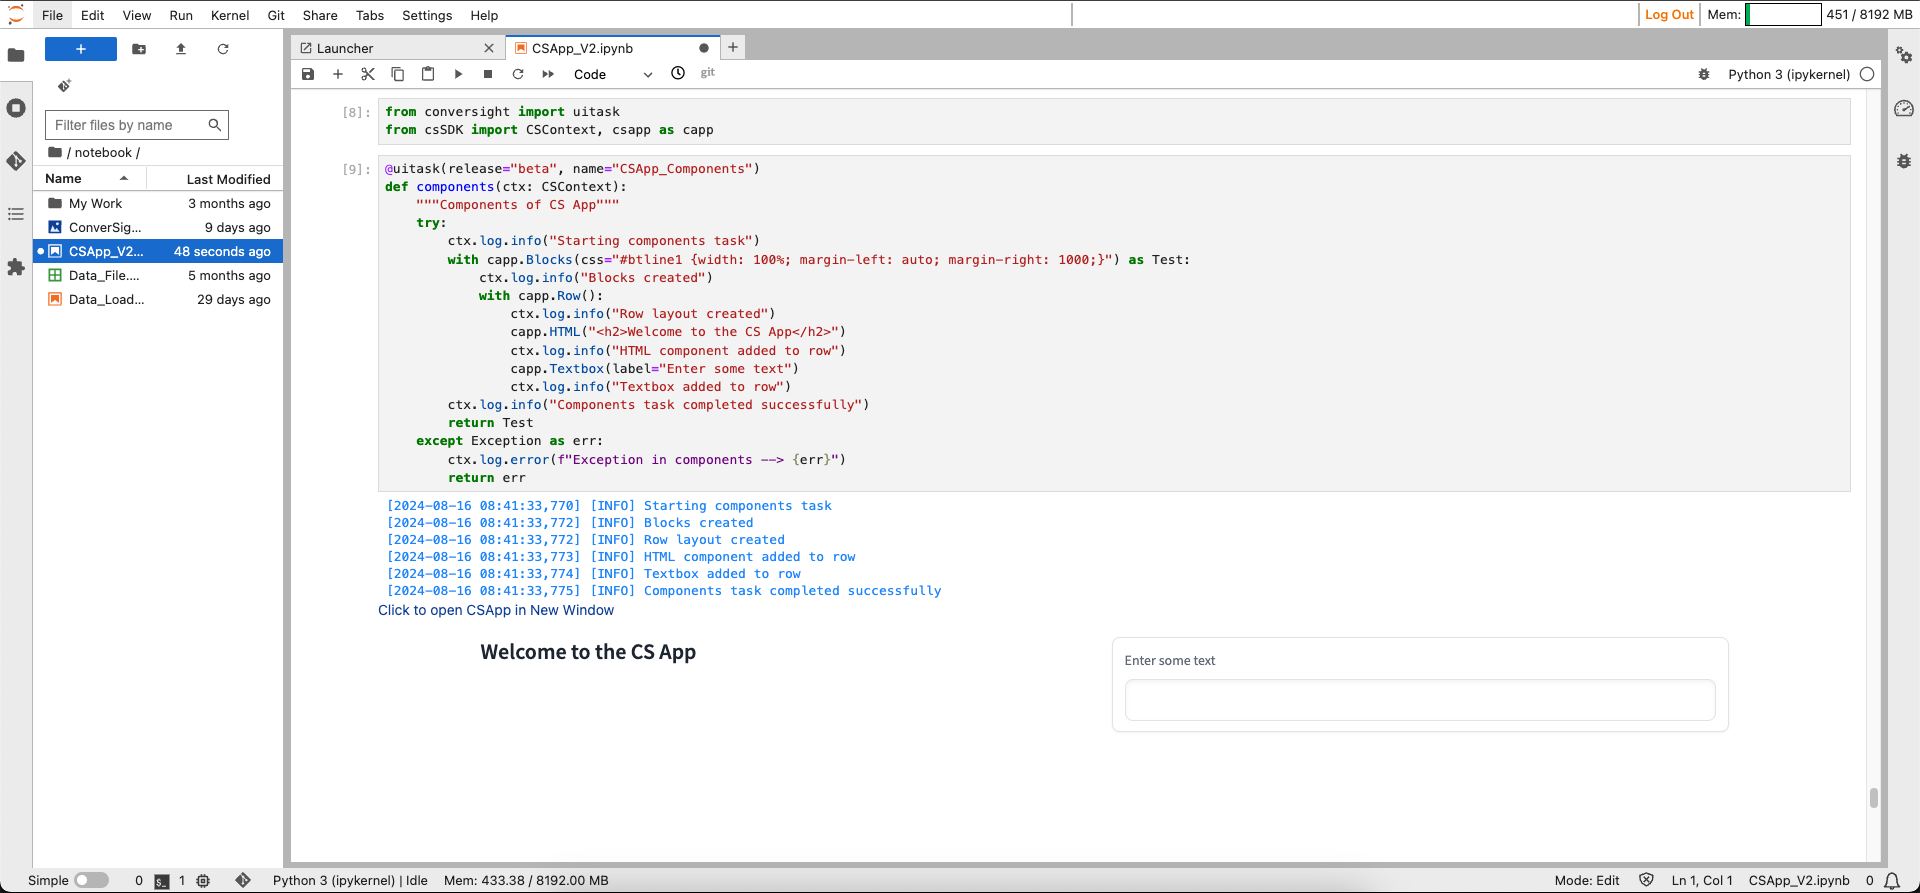Viewport: 1920px width, 893px height.
Task: Interrupt the kernel with stop icon
Action: pyautogui.click(x=488, y=74)
